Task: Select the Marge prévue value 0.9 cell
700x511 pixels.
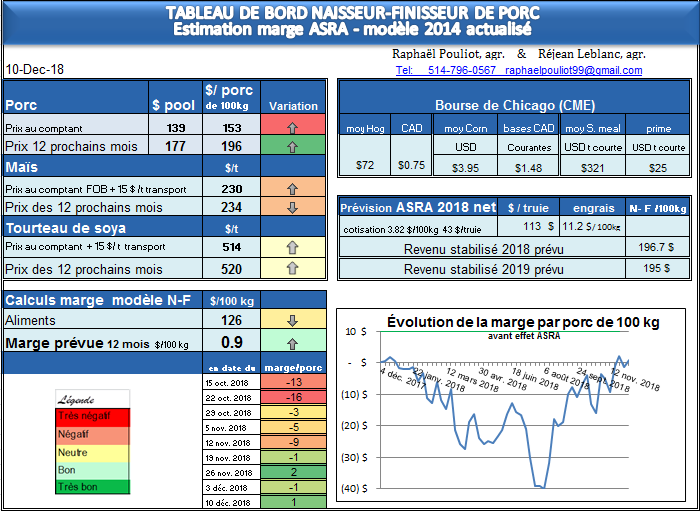Action: click(x=231, y=343)
